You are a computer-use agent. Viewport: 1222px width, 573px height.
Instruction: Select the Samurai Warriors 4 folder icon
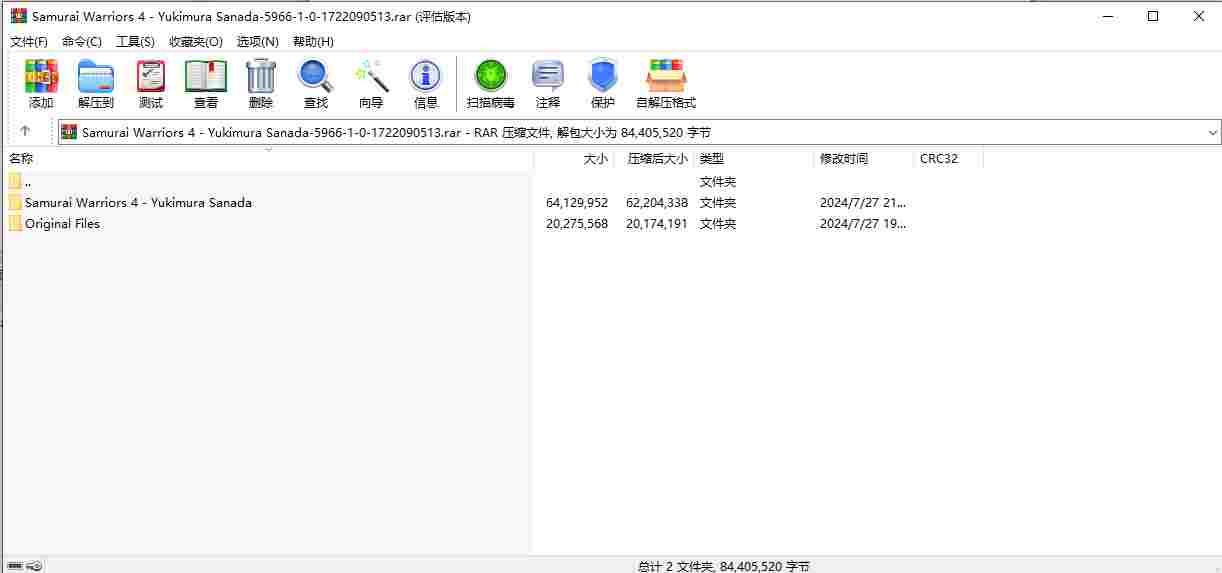(x=15, y=202)
